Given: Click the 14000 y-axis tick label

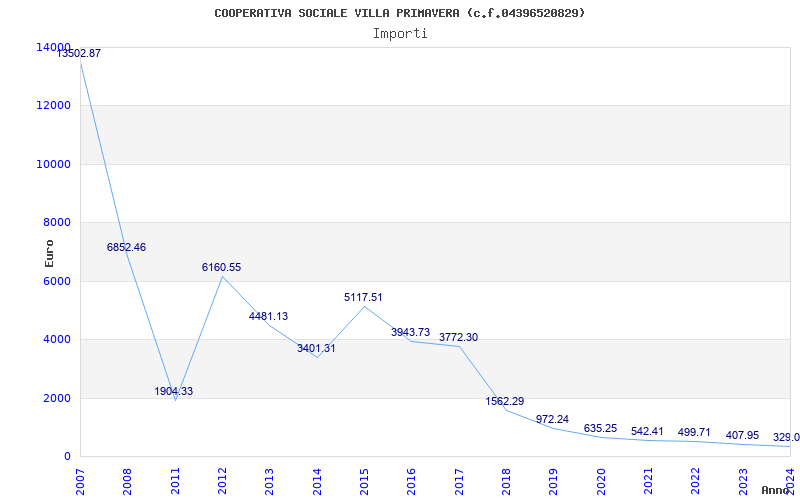Looking at the screenshot, I should tap(54, 47).
